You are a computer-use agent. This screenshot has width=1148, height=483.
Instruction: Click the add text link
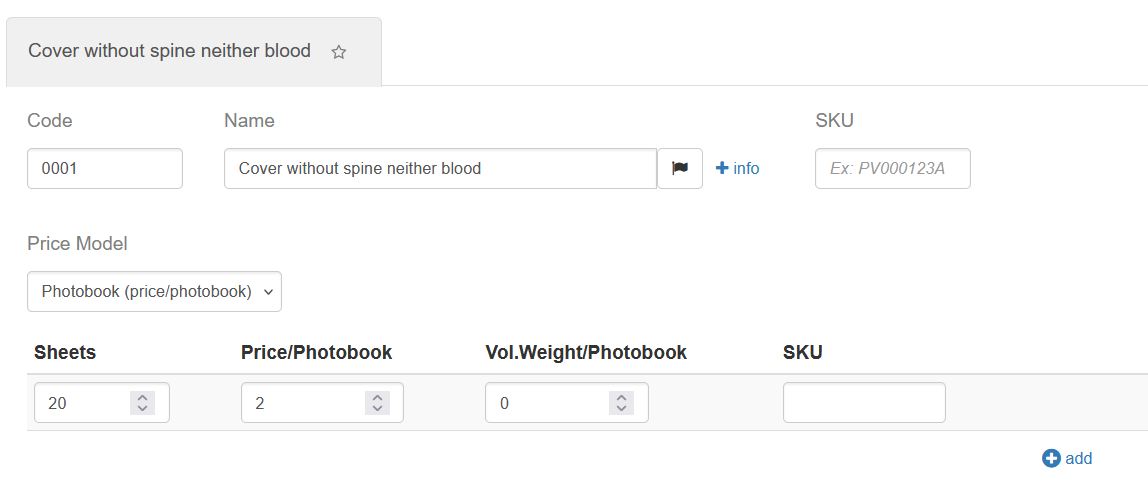tap(1079, 458)
